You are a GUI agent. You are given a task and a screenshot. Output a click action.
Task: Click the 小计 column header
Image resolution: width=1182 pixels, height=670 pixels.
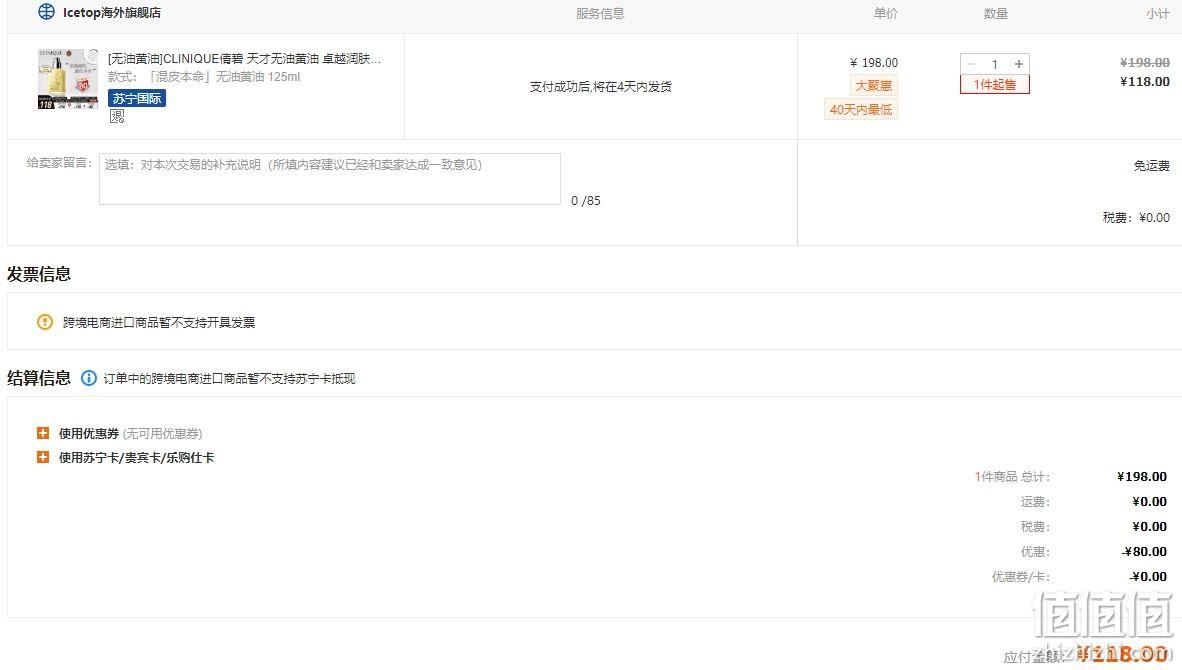coord(1158,14)
